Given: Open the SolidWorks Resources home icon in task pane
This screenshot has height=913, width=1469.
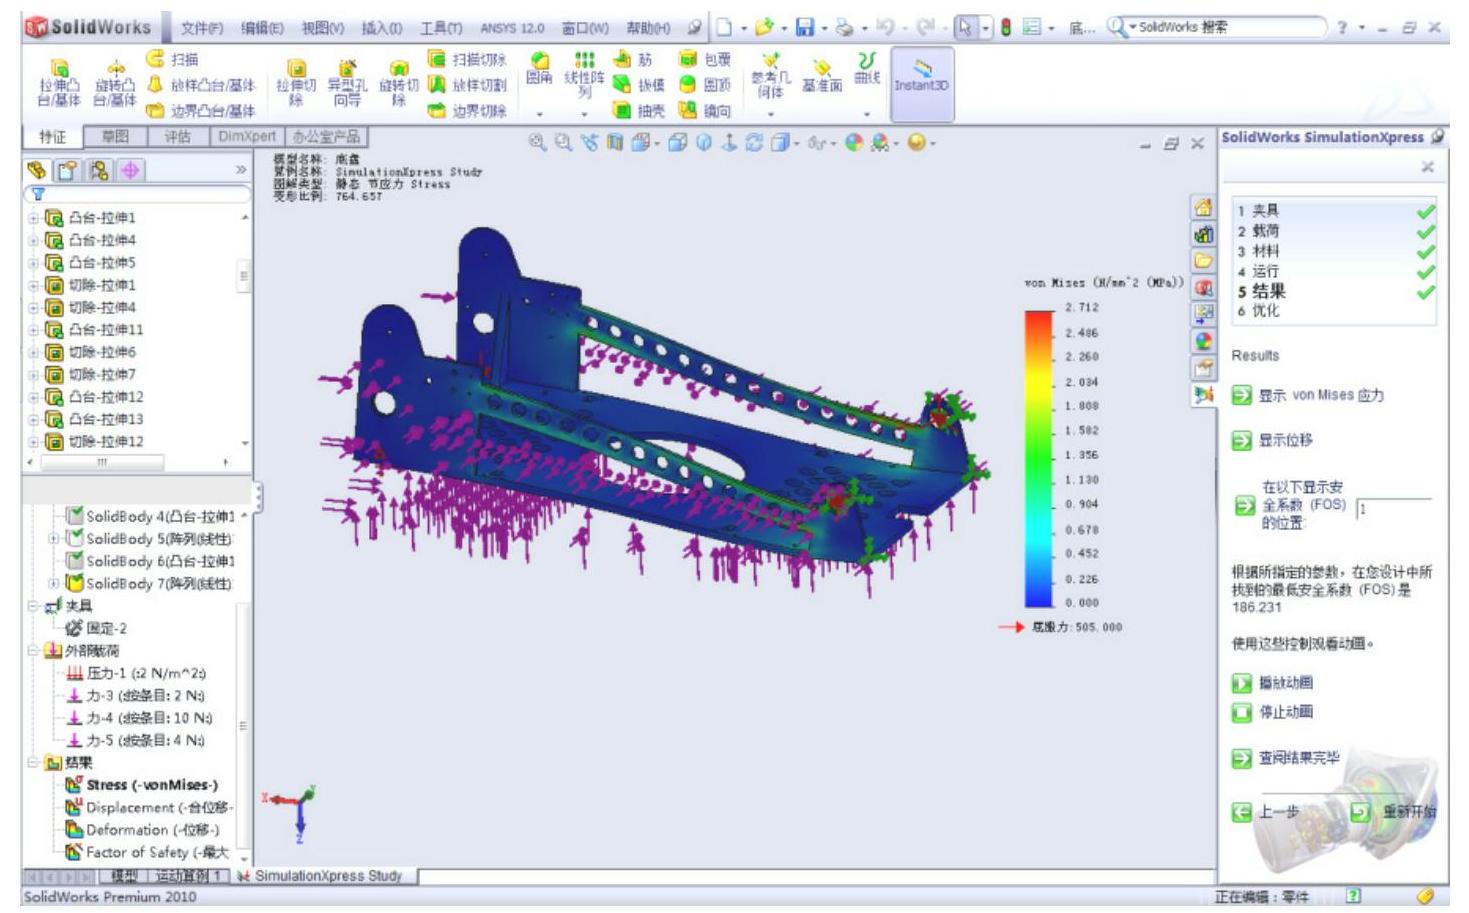Looking at the screenshot, I should (x=1204, y=208).
